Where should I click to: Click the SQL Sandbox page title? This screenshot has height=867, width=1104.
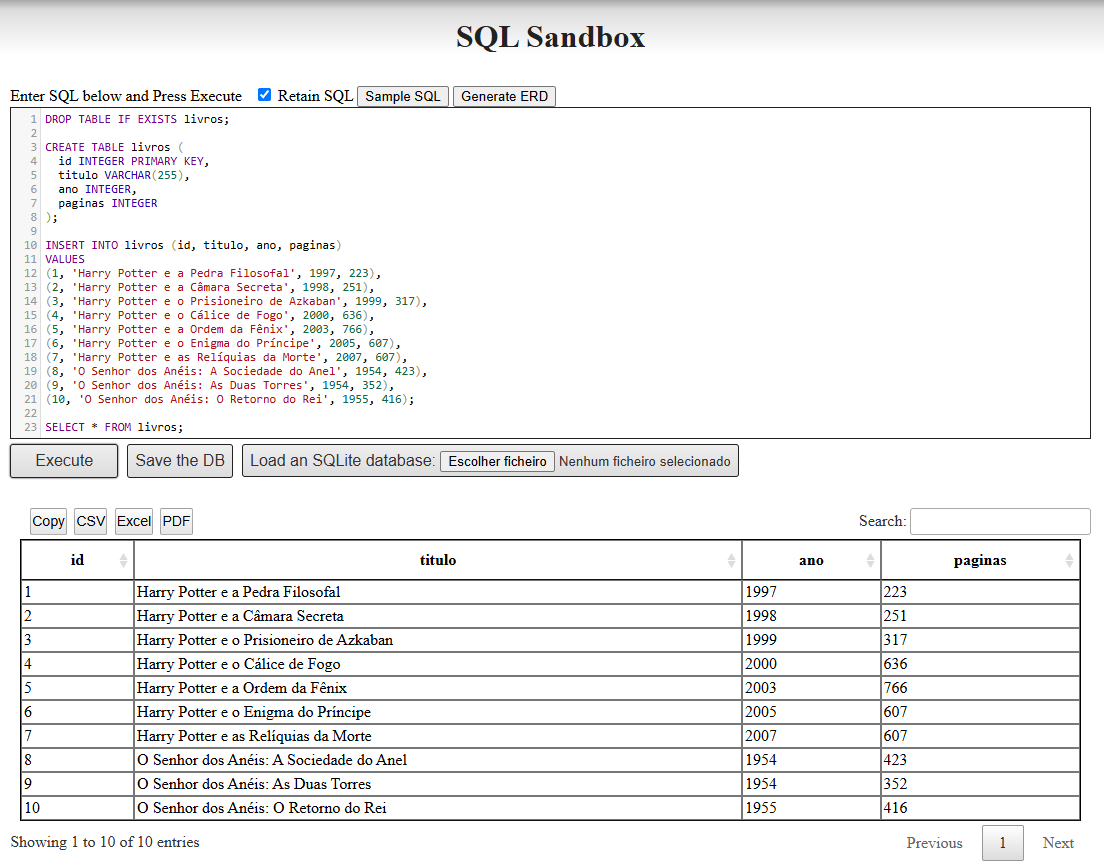(x=551, y=37)
